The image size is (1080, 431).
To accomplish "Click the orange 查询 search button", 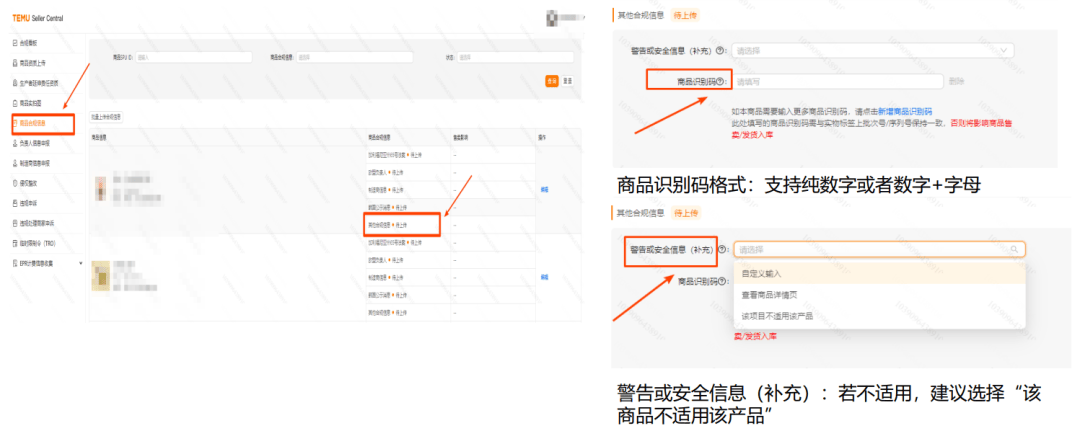I will [x=552, y=81].
